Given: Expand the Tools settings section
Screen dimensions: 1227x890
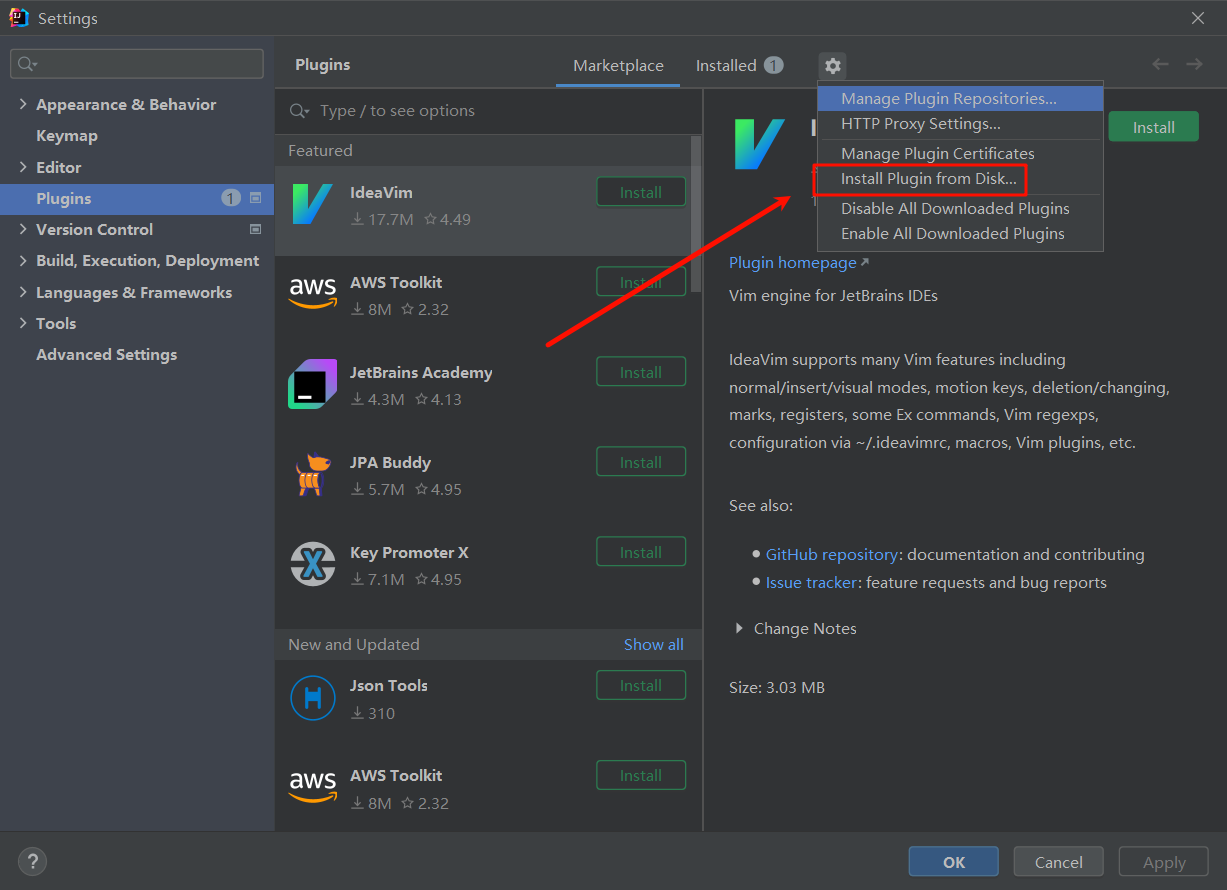Looking at the screenshot, I should (x=23, y=323).
